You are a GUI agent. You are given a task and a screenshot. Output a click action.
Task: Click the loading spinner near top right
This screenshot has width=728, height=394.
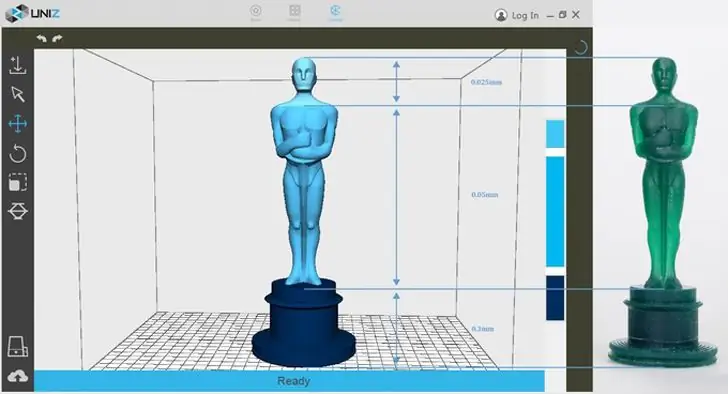click(581, 47)
